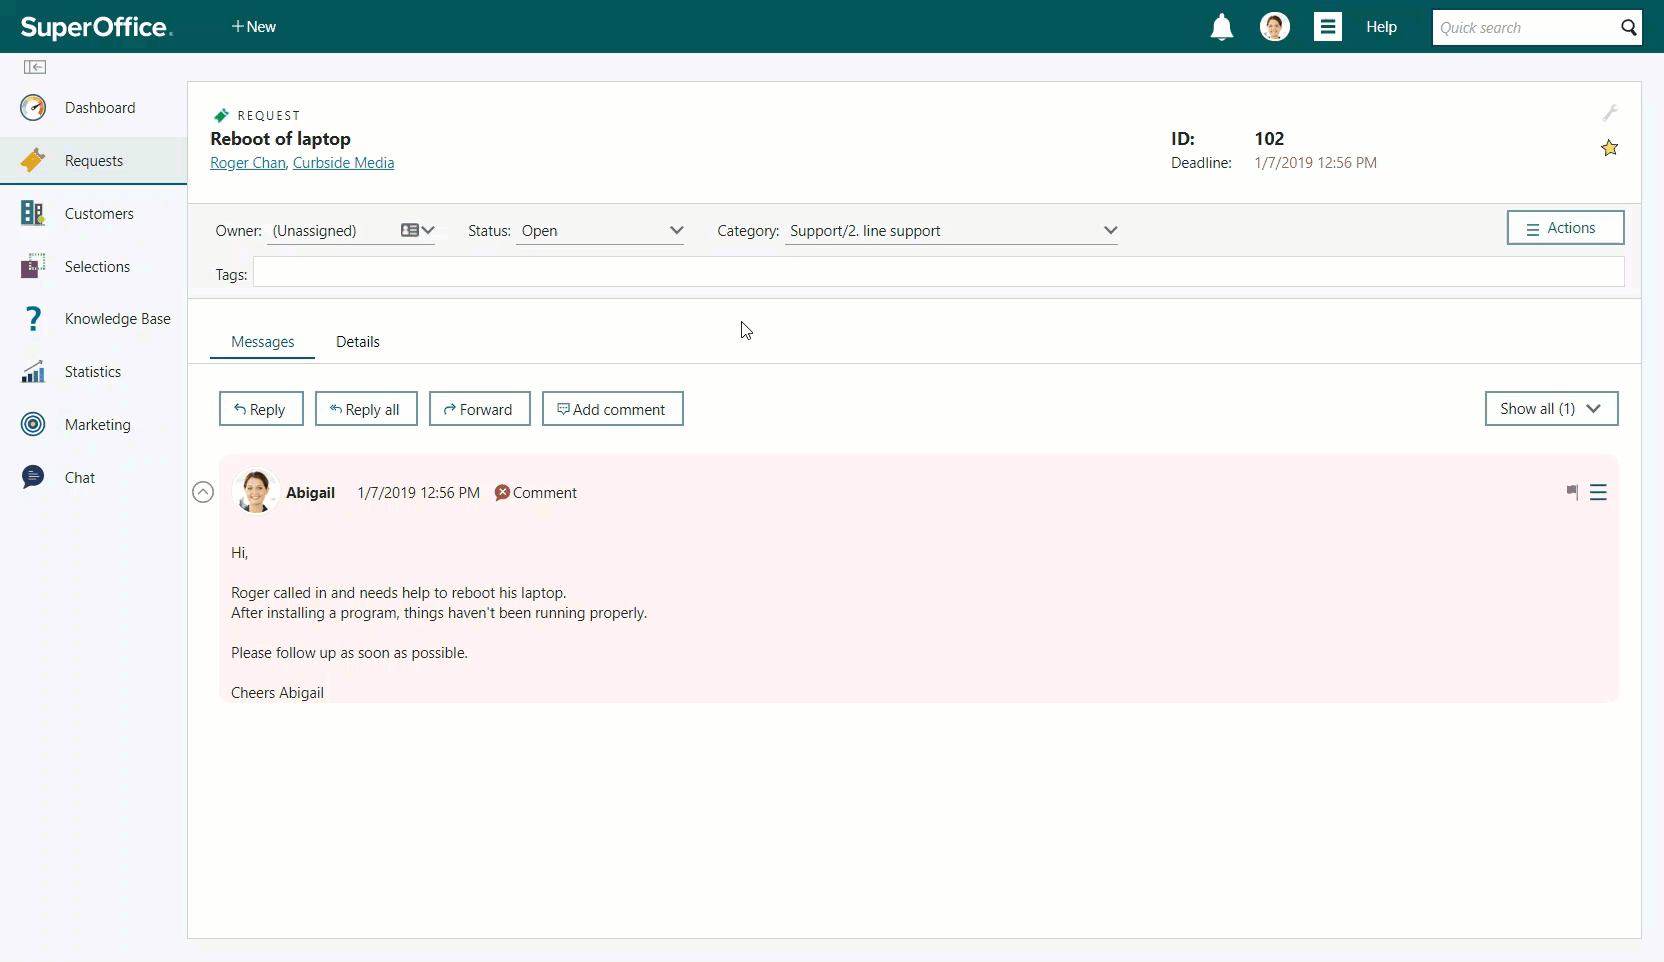Open Abigail's message options menu

pos(1598,492)
